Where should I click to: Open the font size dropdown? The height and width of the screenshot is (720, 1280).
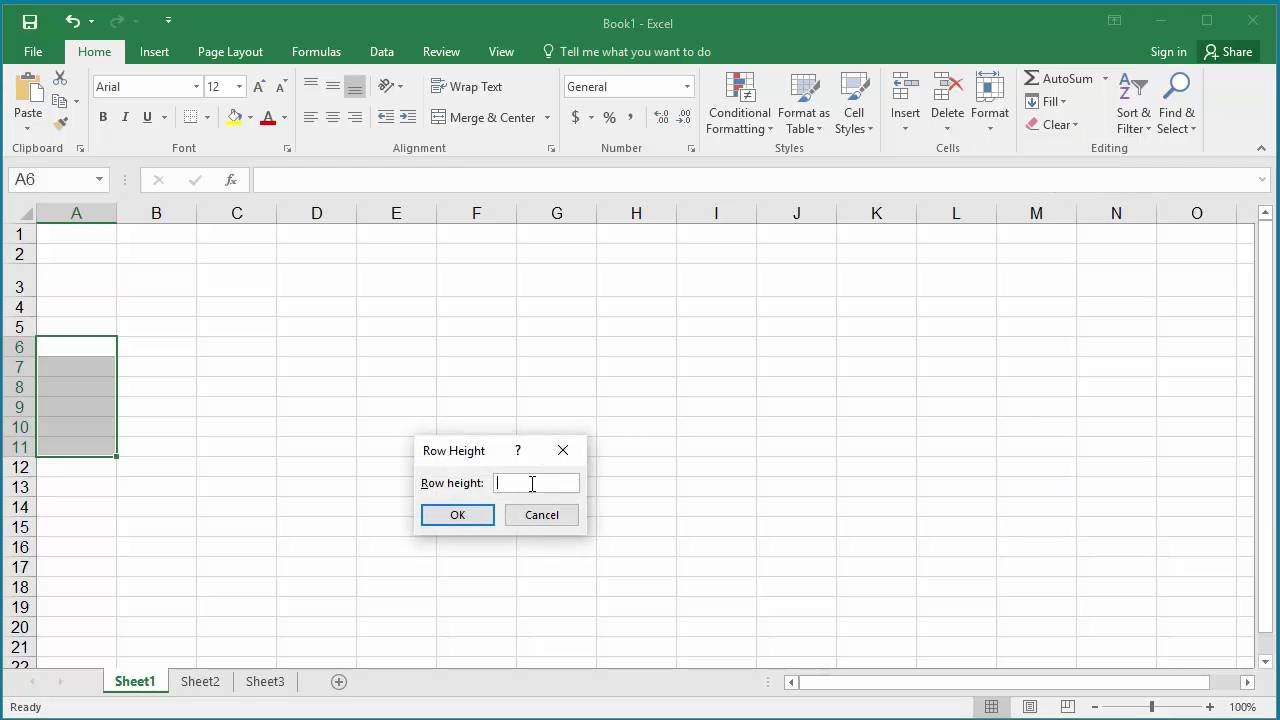pyautogui.click(x=239, y=87)
